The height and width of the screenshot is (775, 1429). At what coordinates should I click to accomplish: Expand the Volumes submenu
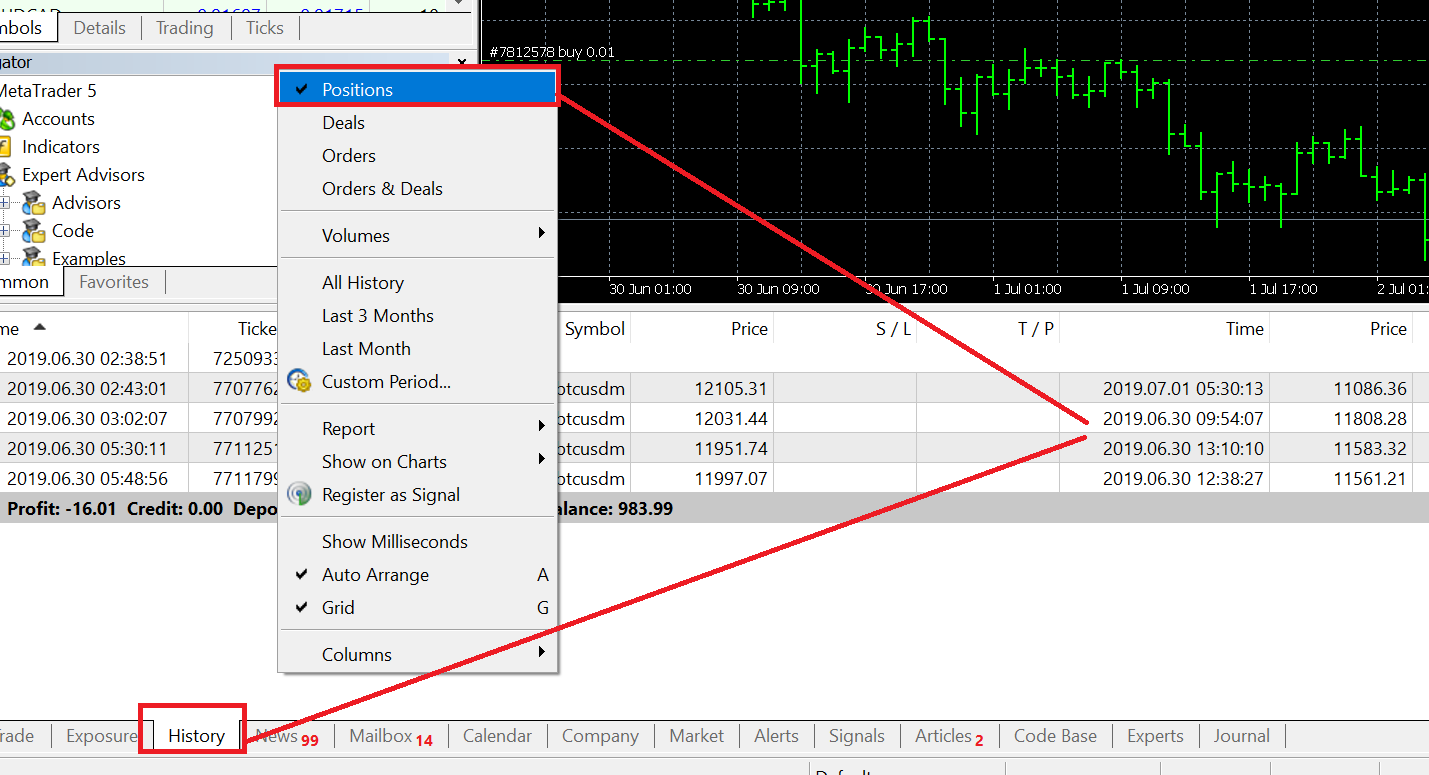click(417, 235)
